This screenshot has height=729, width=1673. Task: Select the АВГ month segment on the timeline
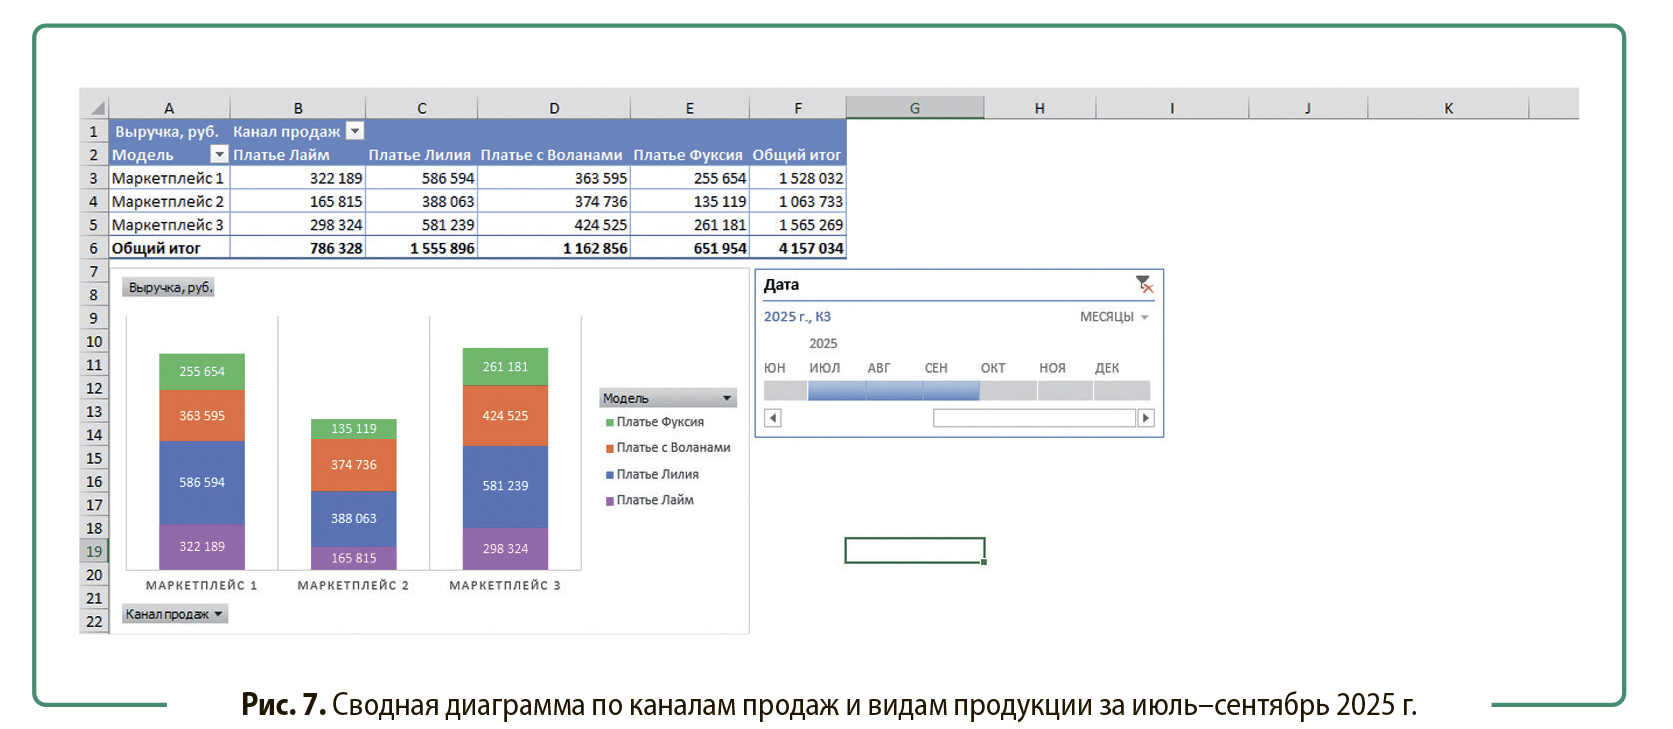click(x=893, y=390)
